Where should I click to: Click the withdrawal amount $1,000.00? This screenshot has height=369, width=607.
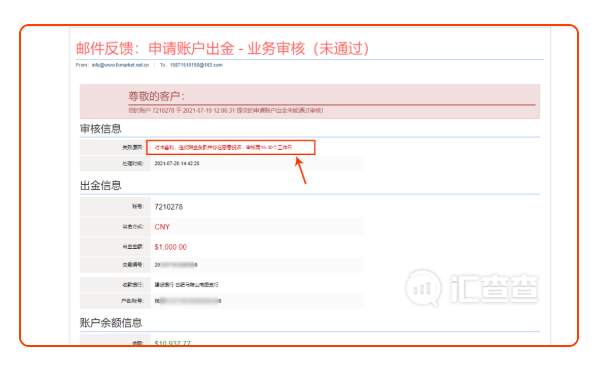pos(170,247)
